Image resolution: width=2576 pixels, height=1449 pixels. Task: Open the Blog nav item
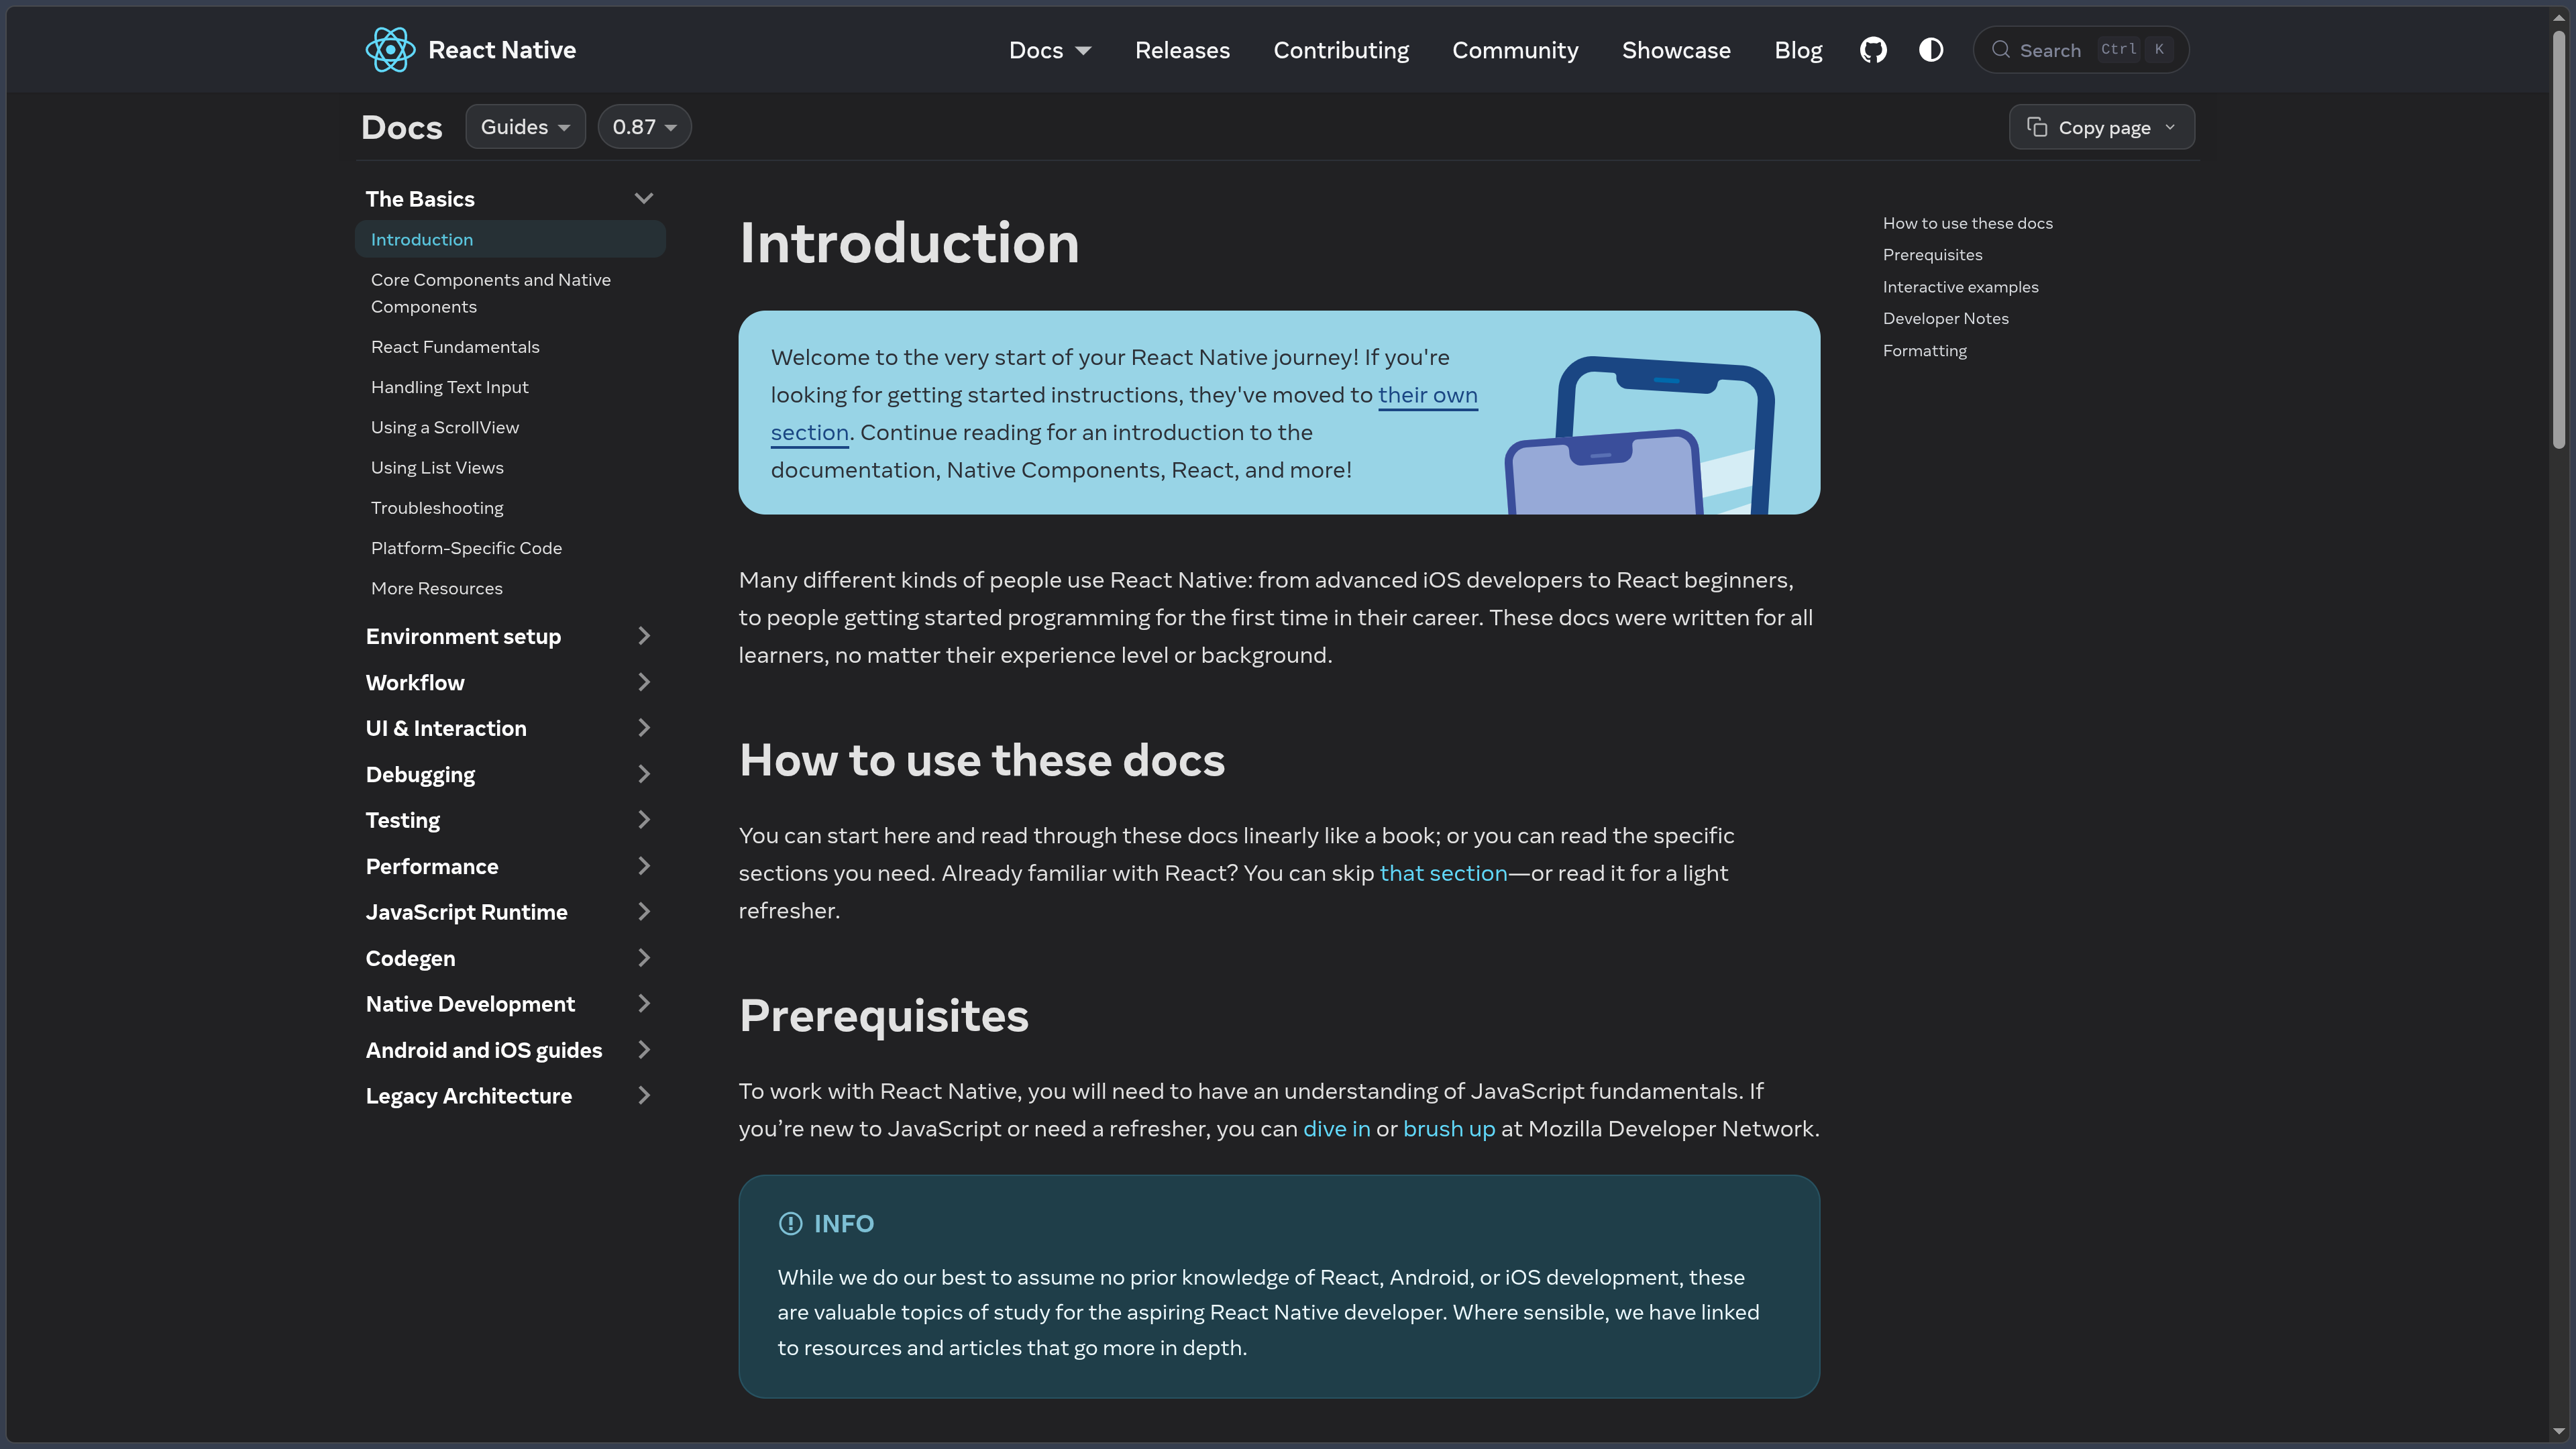pos(1798,50)
